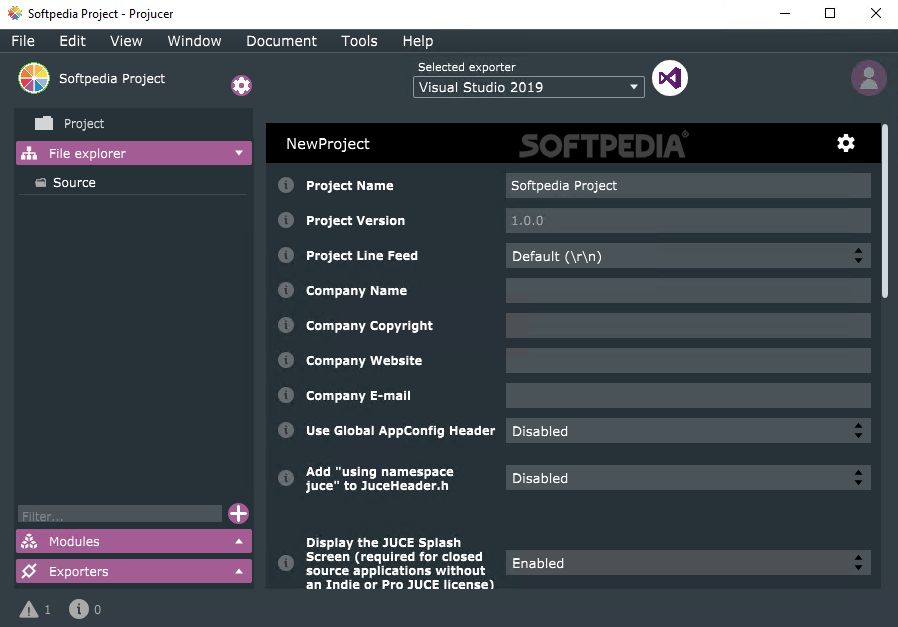The image size is (898, 627).
Task: Launch project in Visual Studio icon
Action: tap(669, 78)
